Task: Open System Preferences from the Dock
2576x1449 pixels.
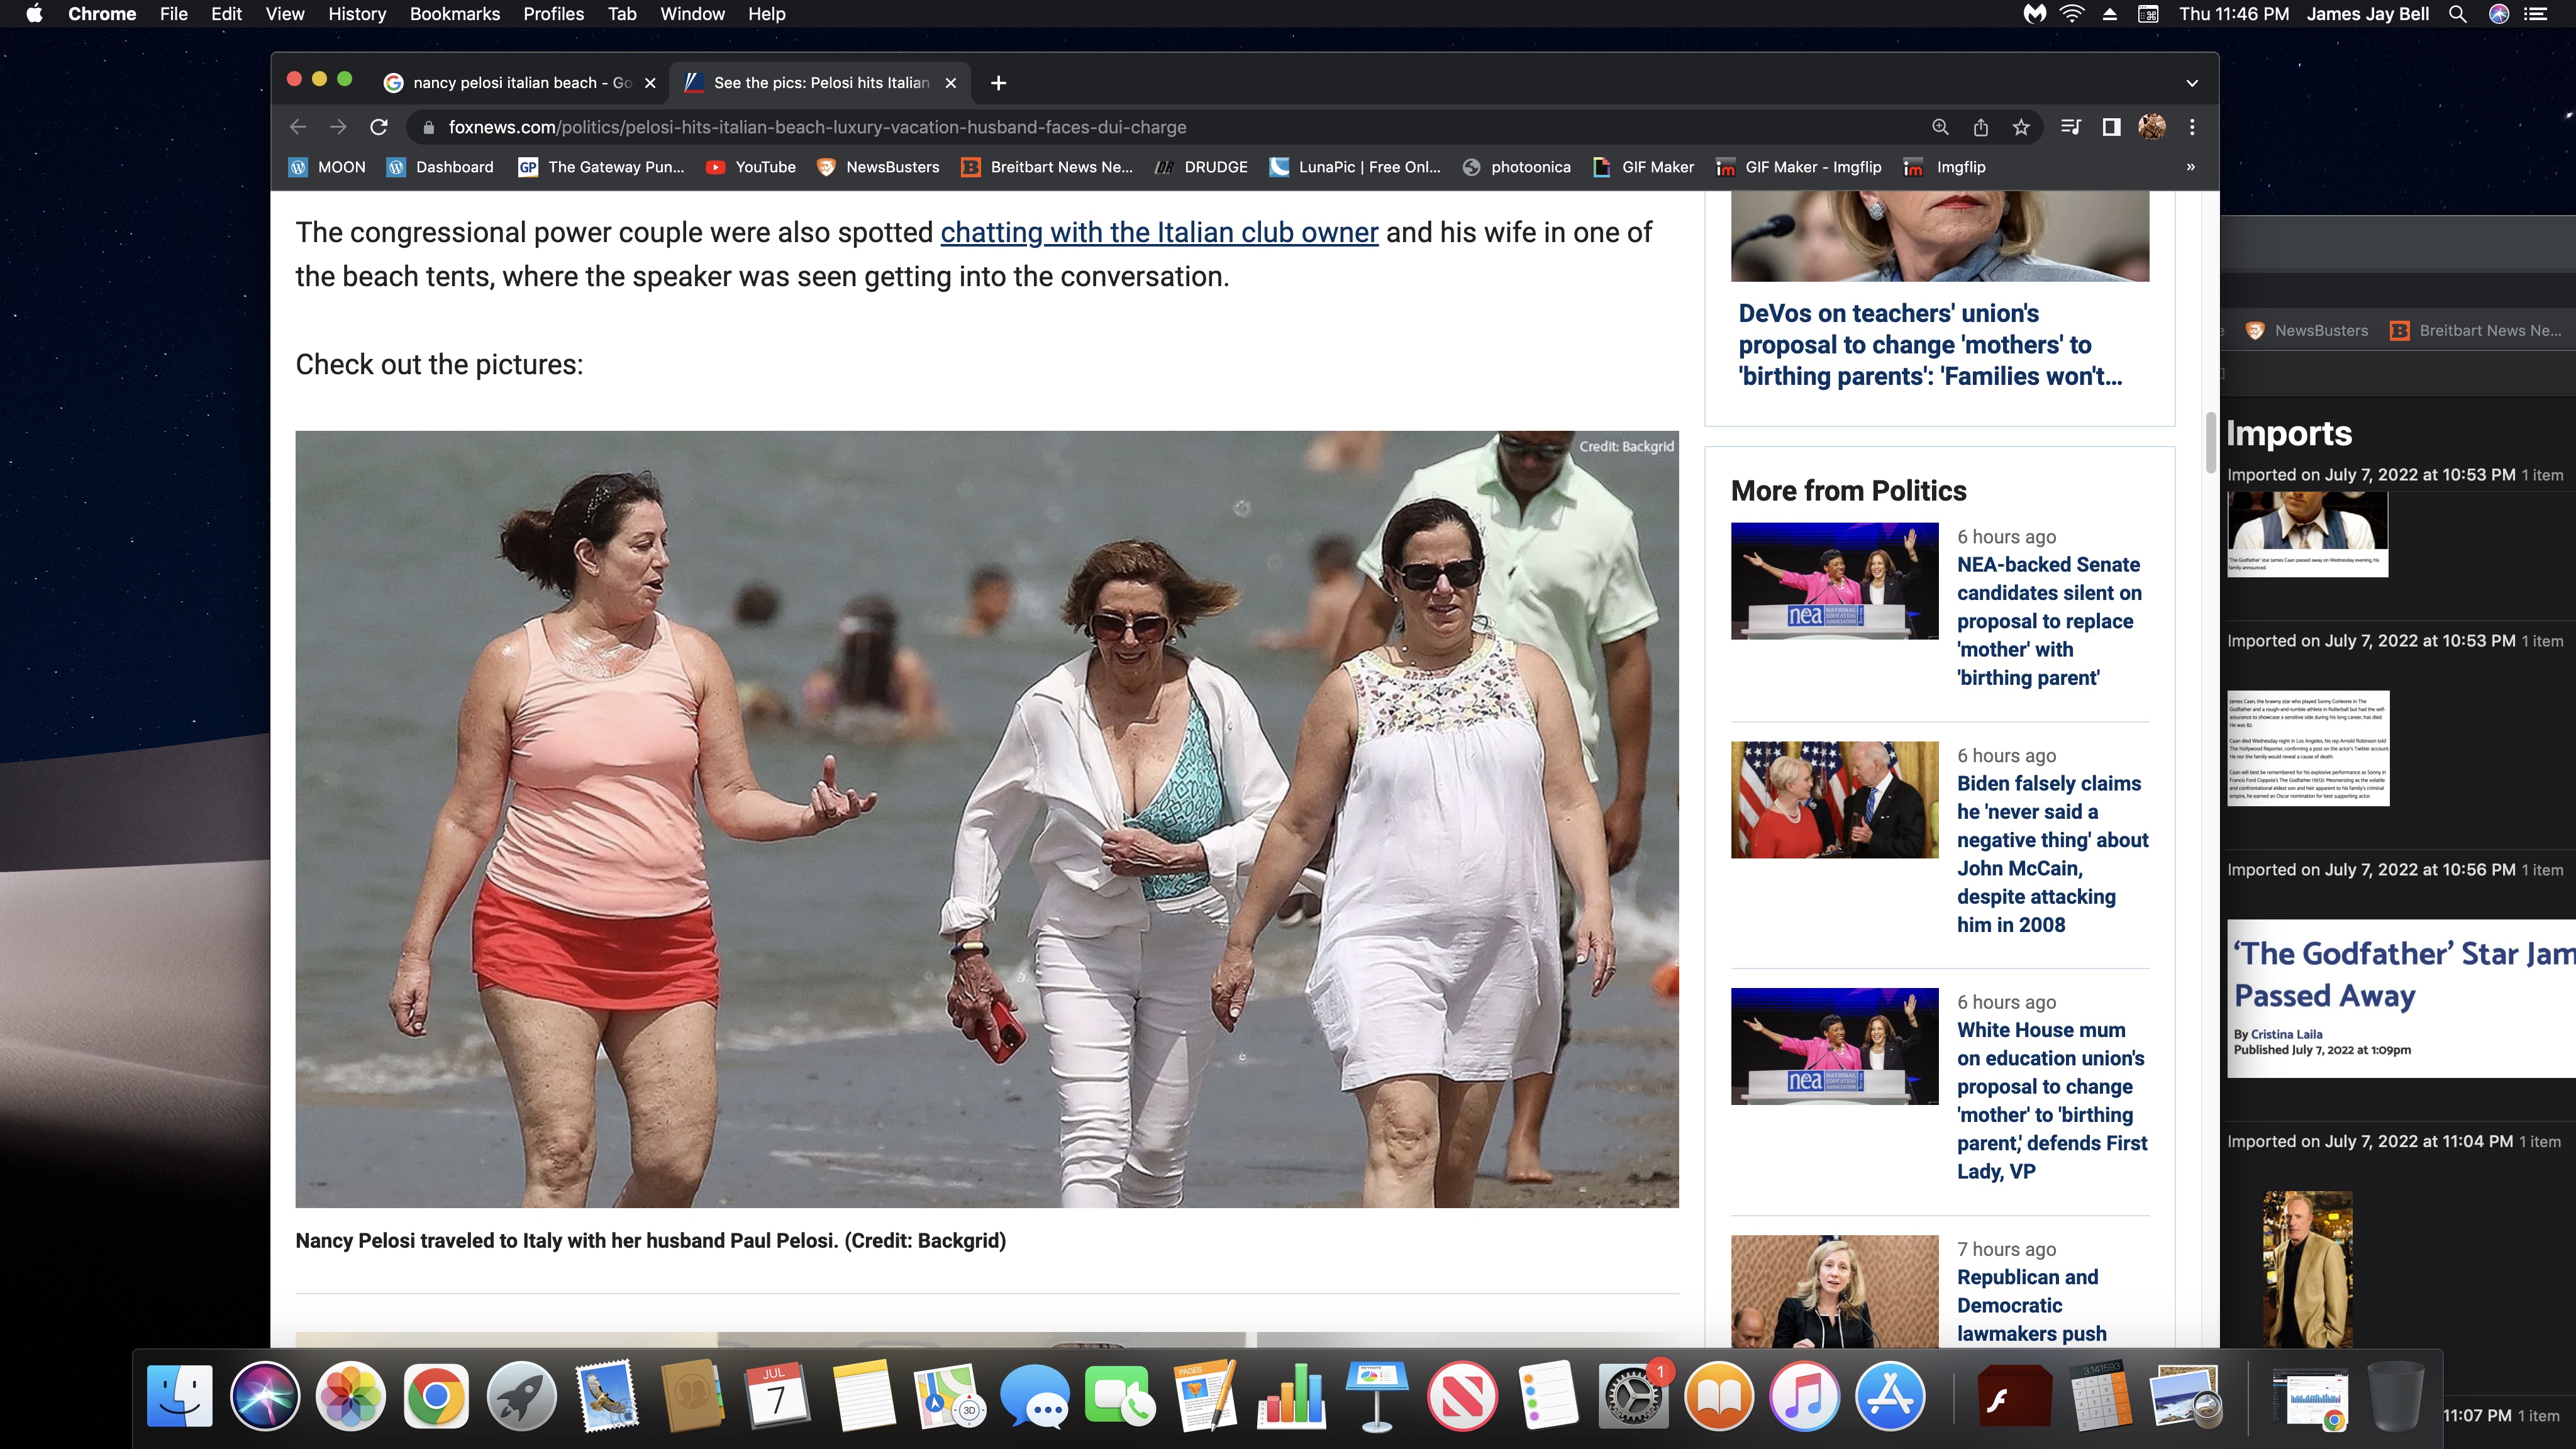Action: coord(1632,1395)
